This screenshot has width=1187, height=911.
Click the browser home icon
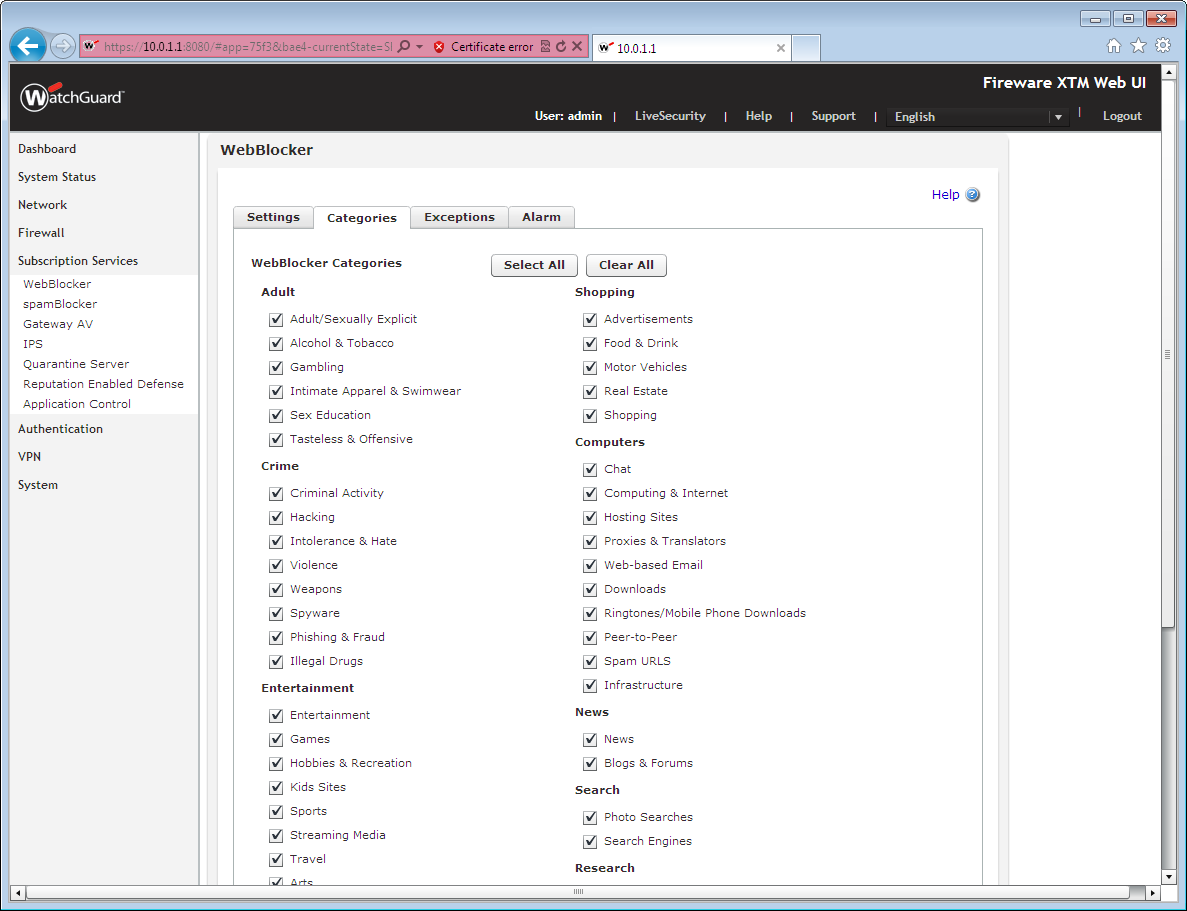pos(1114,45)
